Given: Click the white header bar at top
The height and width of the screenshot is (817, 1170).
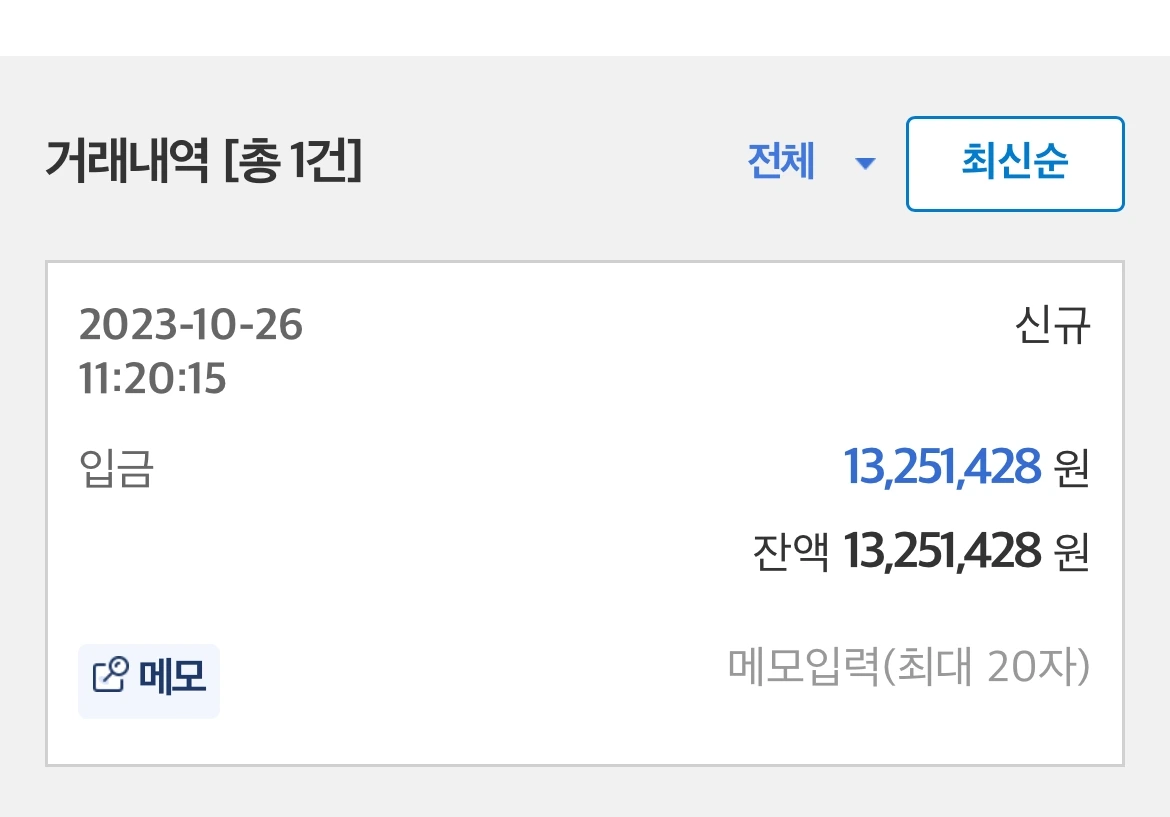Looking at the screenshot, I should click(585, 27).
